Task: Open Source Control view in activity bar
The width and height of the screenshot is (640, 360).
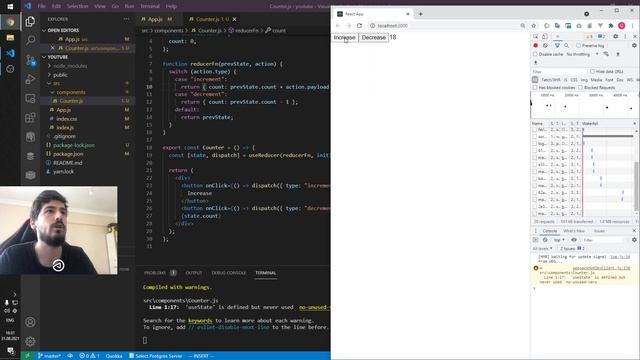Action: [30, 60]
